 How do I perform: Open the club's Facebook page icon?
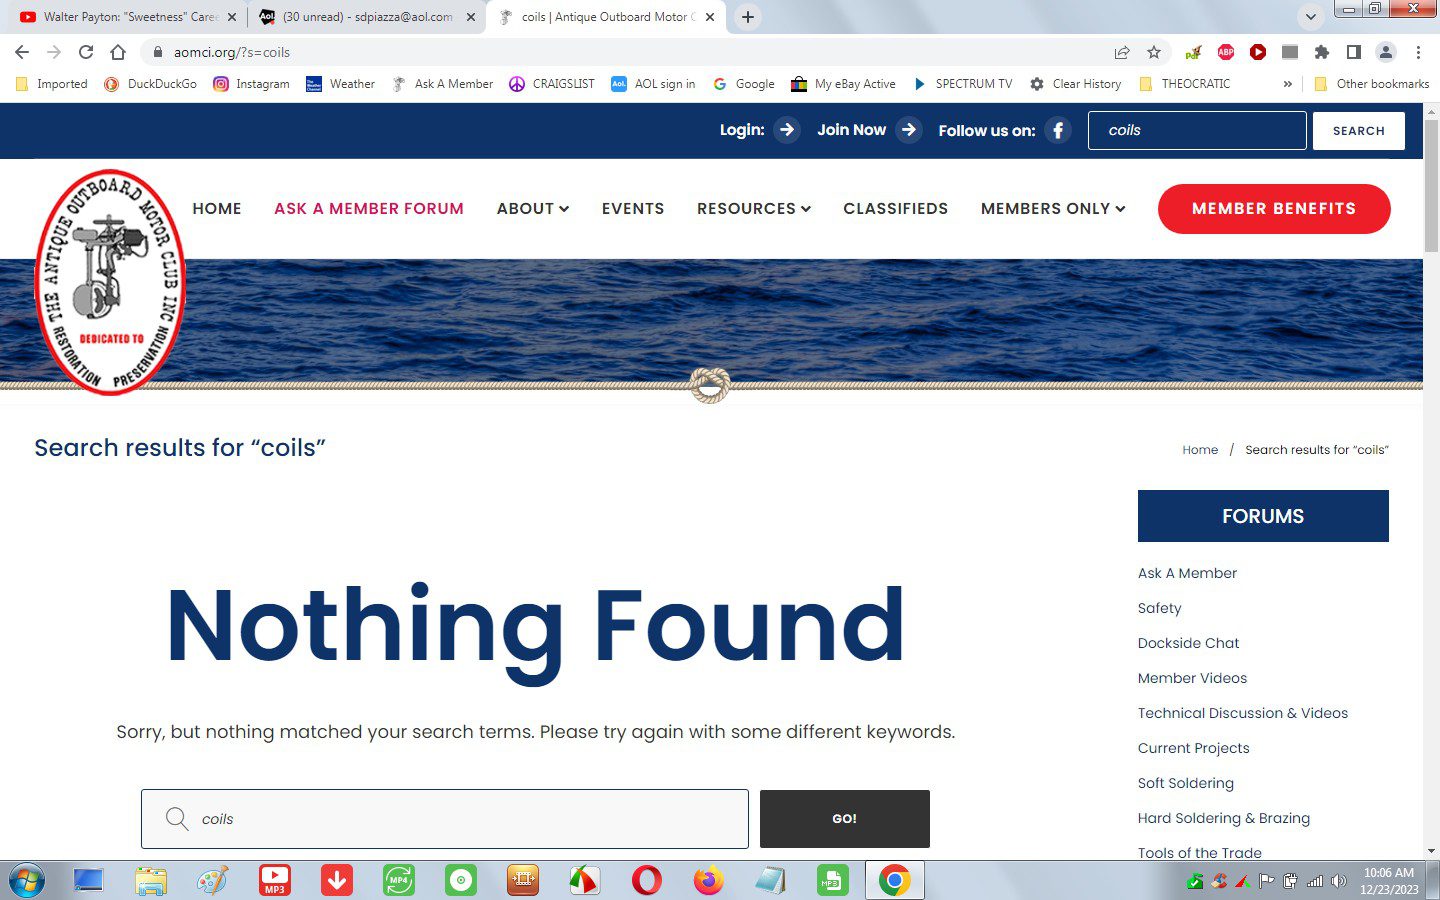coord(1058,130)
